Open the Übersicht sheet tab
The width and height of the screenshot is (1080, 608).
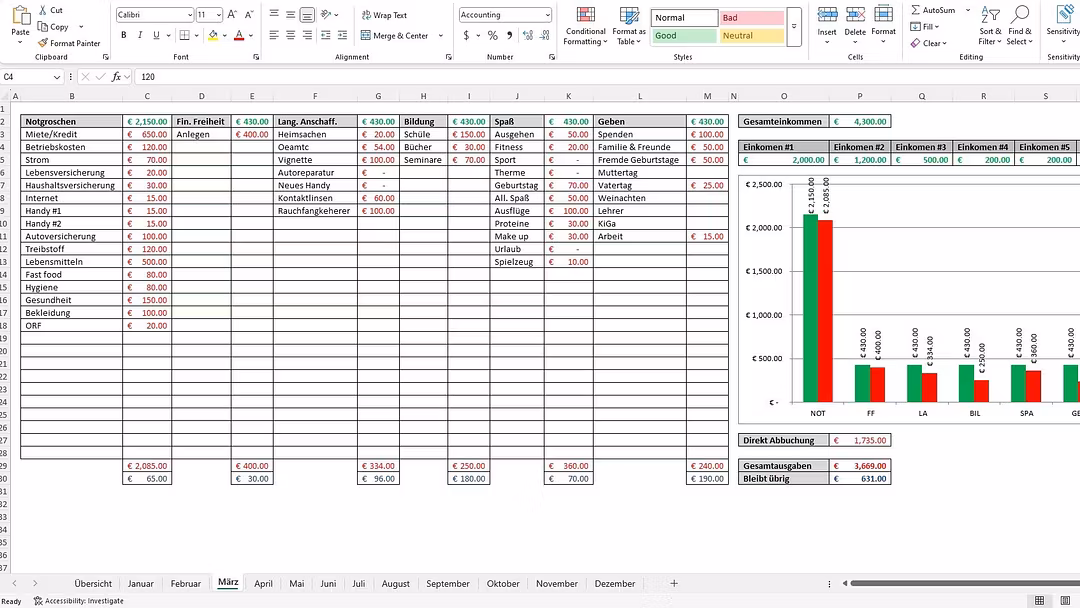click(93, 583)
